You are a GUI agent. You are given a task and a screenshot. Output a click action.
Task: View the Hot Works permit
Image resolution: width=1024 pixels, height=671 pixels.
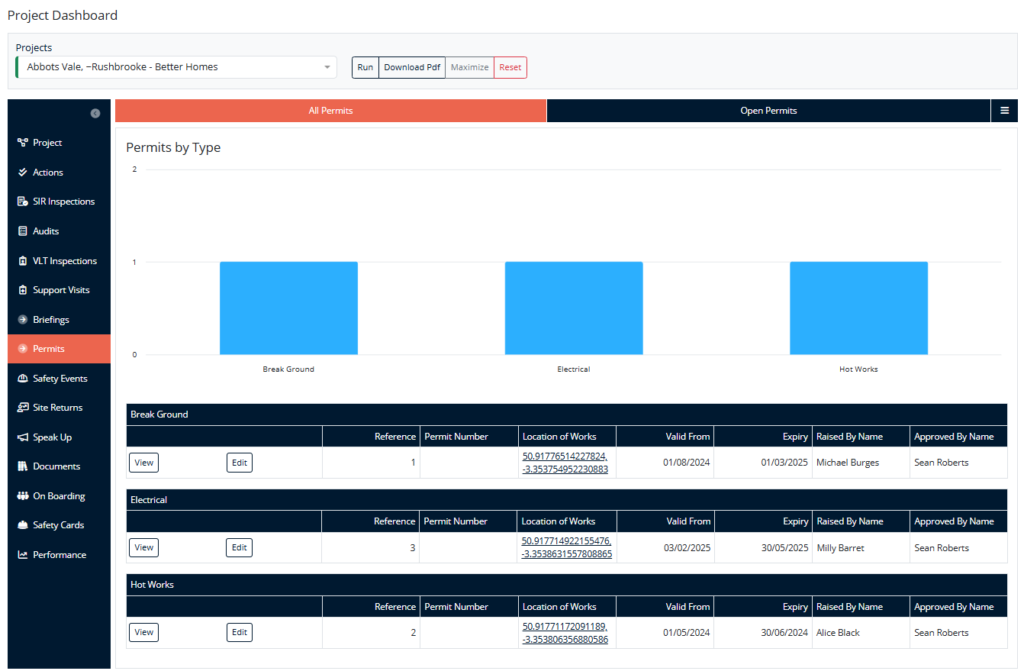point(144,632)
